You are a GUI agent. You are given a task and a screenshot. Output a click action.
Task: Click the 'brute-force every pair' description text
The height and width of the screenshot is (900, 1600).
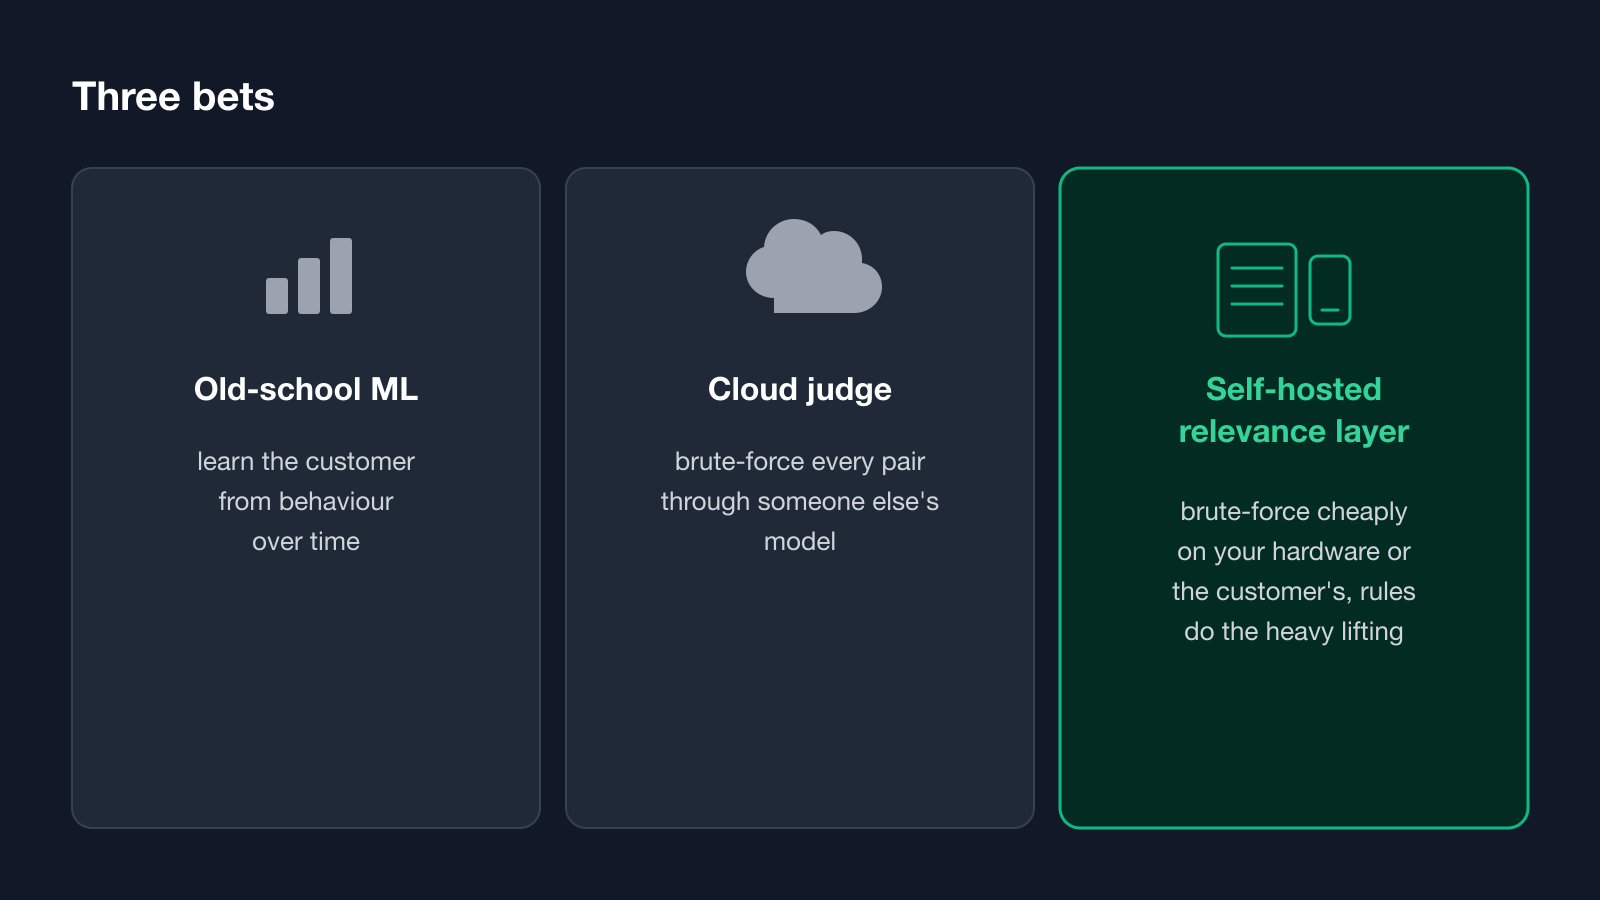pyautogui.click(x=800, y=501)
